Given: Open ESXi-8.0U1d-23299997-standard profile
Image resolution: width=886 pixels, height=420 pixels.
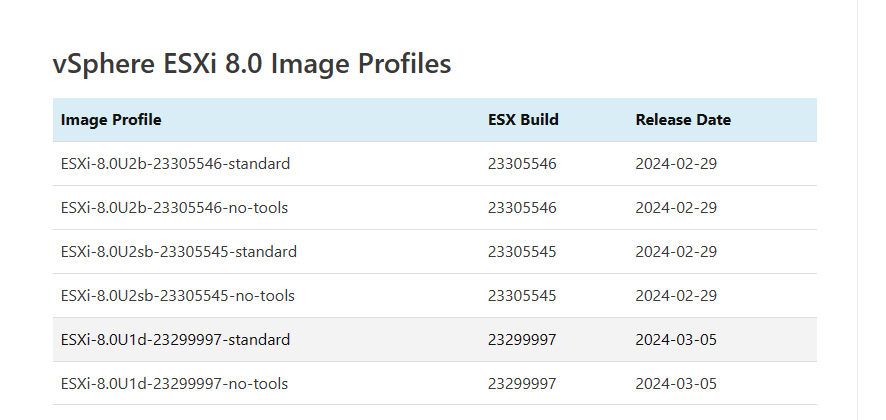Looking at the screenshot, I should [175, 340].
